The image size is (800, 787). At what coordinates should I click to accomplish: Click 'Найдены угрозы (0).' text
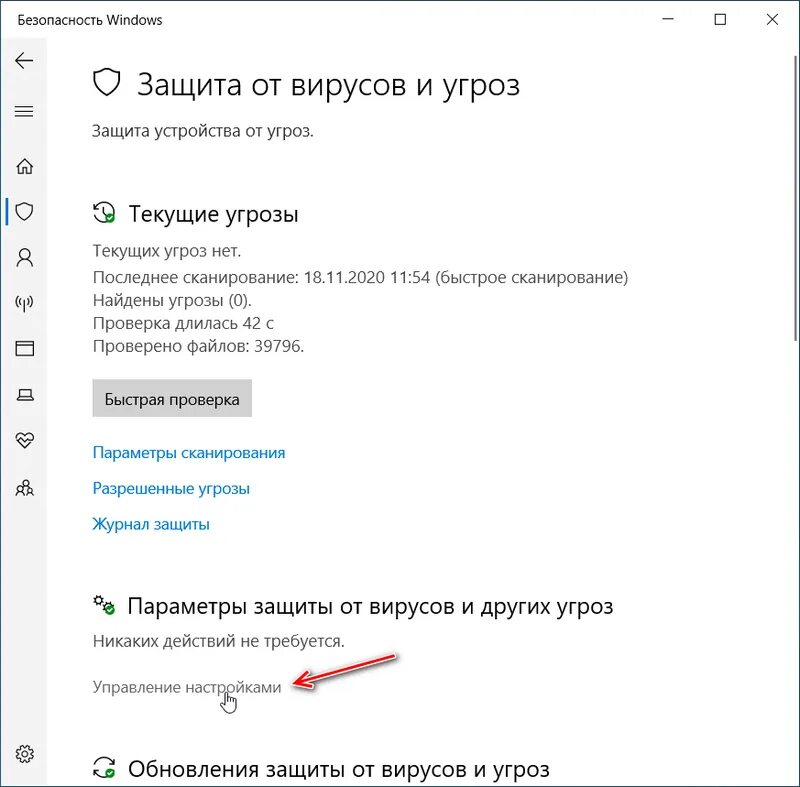click(172, 300)
